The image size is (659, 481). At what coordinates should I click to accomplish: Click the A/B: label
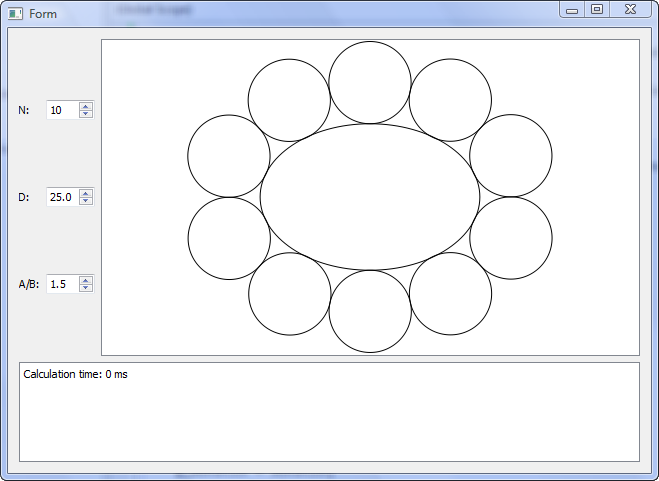click(x=28, y=284)
